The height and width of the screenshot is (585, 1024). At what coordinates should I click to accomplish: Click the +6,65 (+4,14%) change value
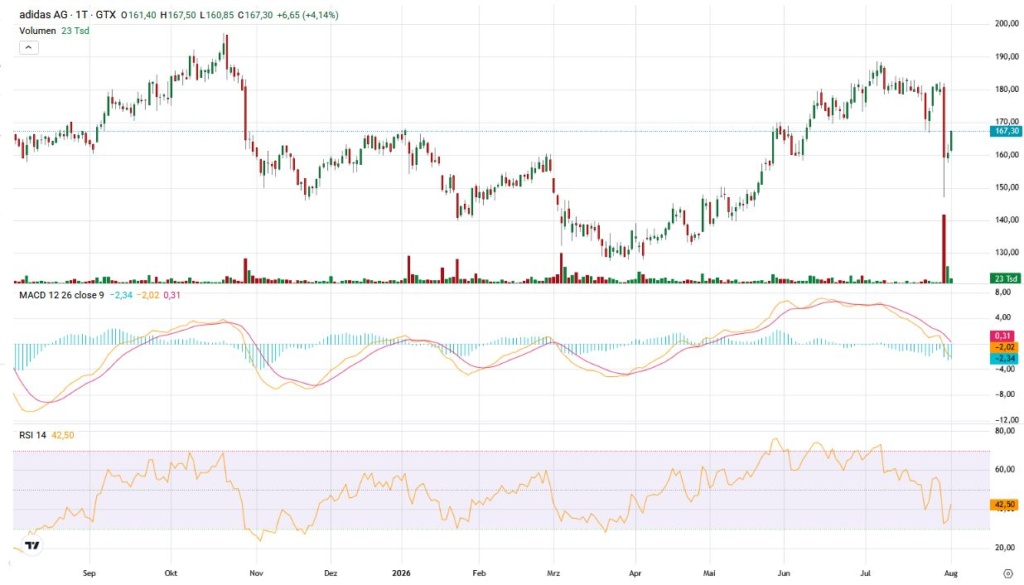coord(308,14)
